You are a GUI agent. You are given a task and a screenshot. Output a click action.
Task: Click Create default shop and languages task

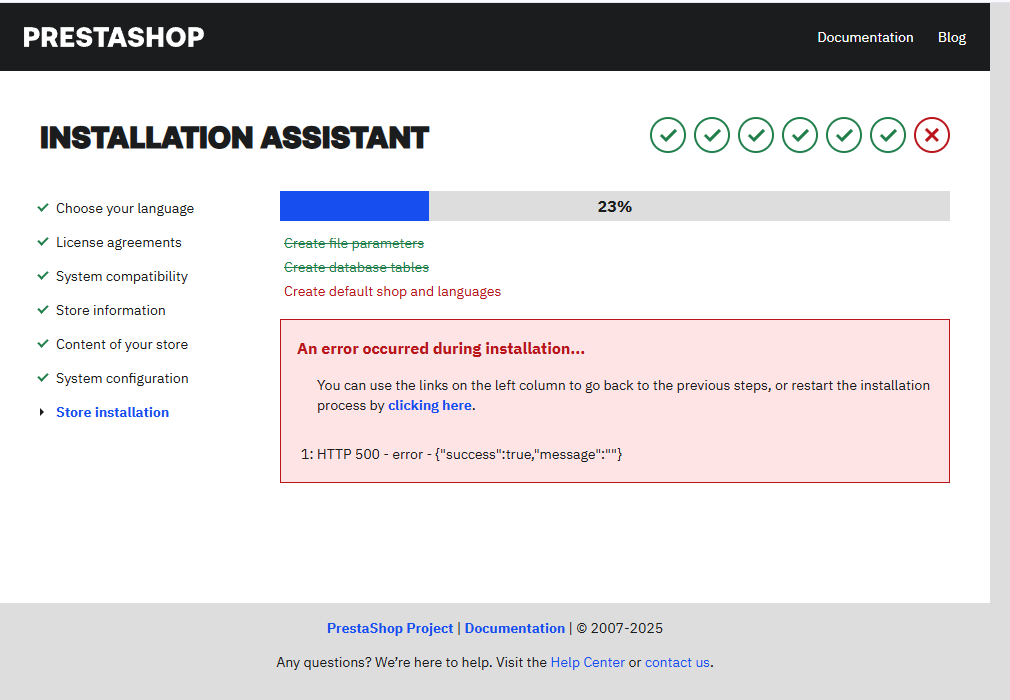392,292
